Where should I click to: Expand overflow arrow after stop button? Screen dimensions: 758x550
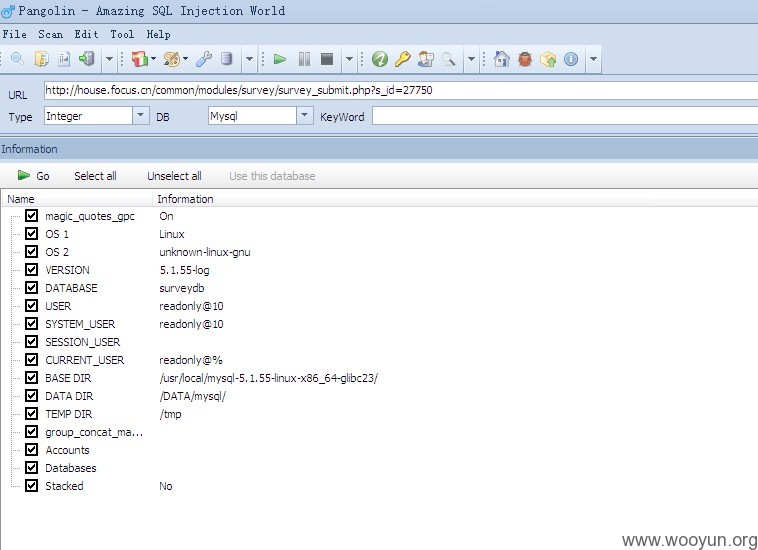pyautogui.click(x=349, y=59)
